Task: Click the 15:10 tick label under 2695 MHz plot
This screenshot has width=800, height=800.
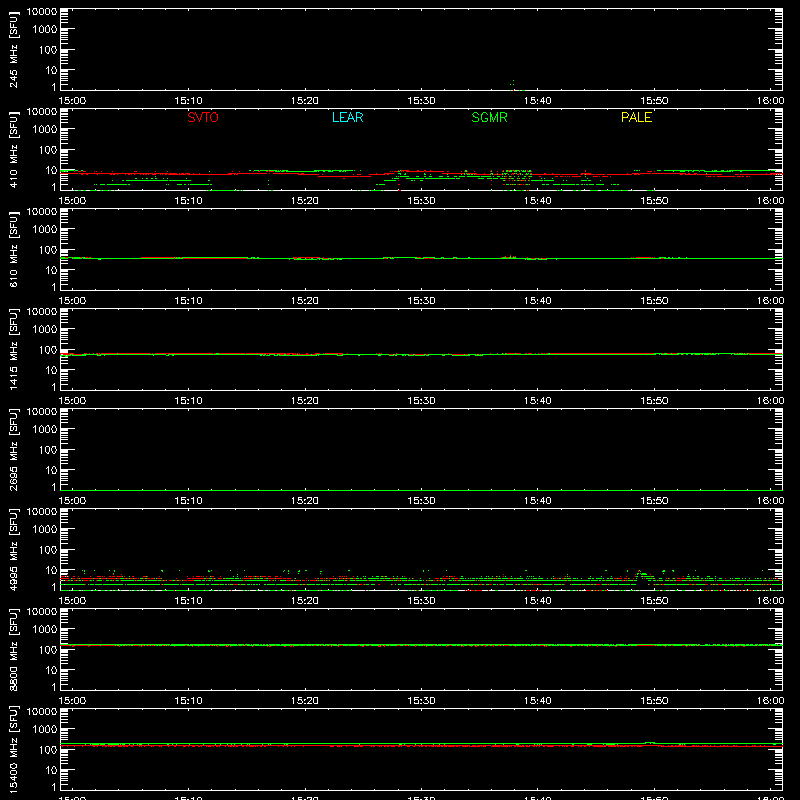Action: pyautogui.click(x=188, y=501)
